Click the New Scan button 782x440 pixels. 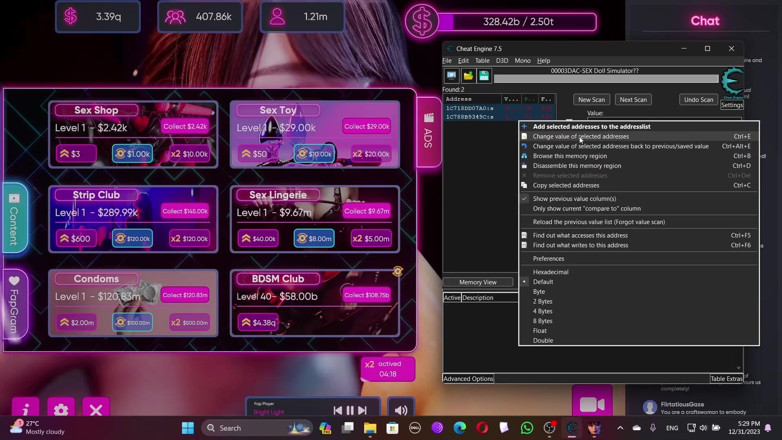[x=591, y=99]
